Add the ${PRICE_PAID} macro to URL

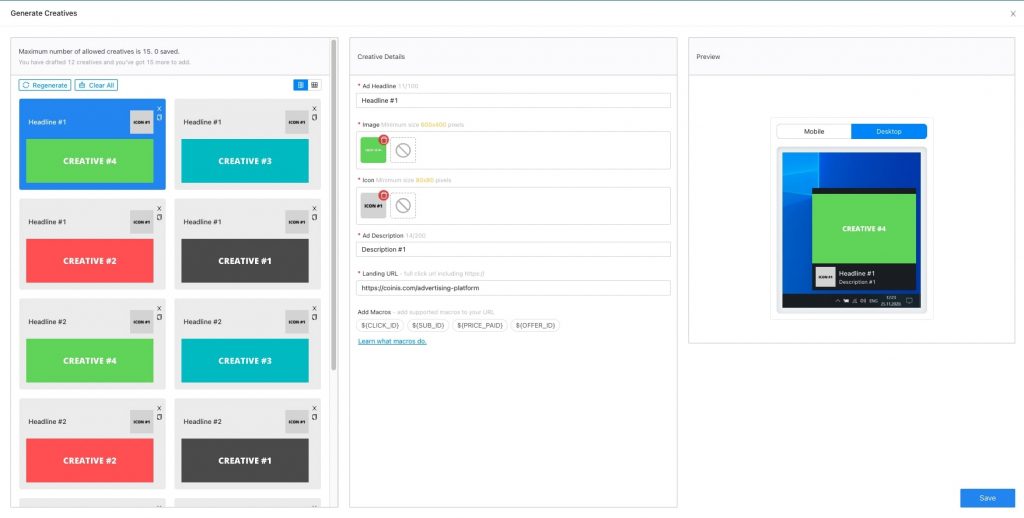[x=481, y=325]
